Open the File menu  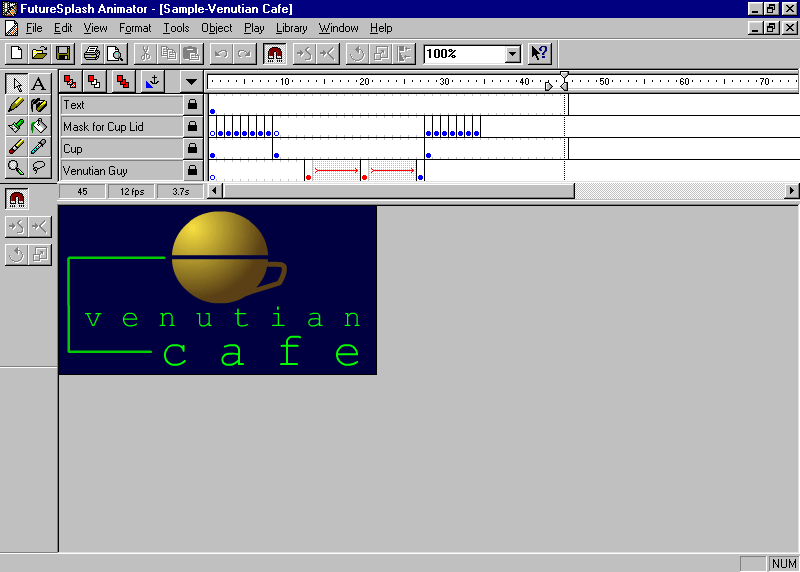(x=34, y=28)
